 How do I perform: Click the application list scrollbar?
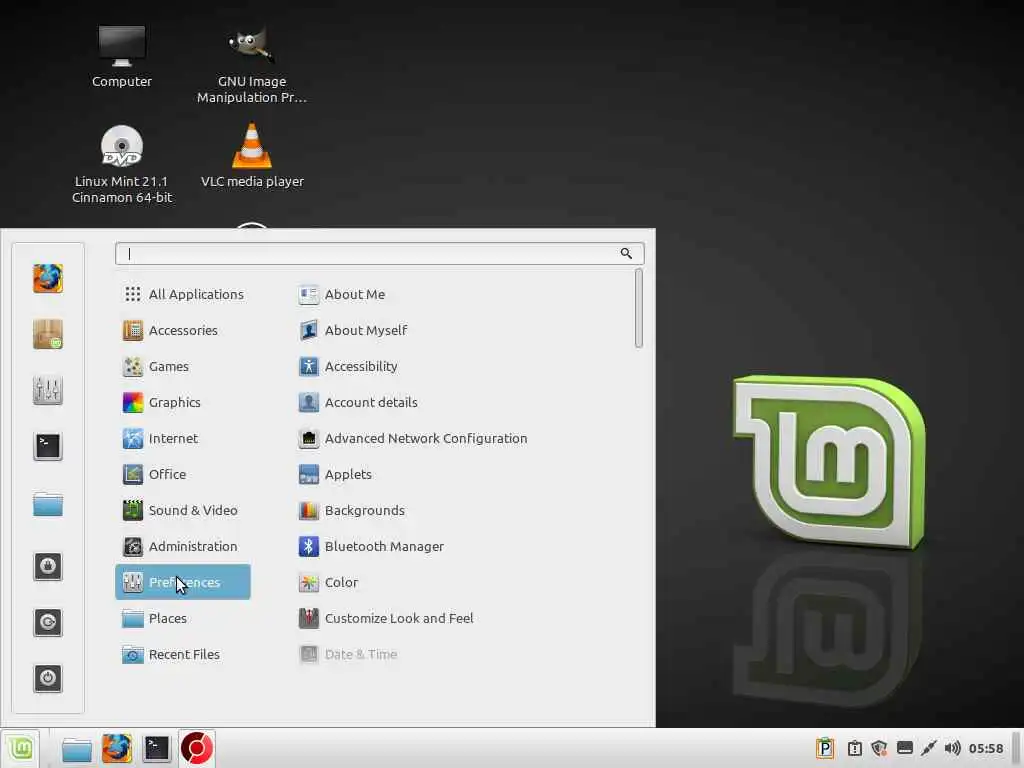pos(639,308)
